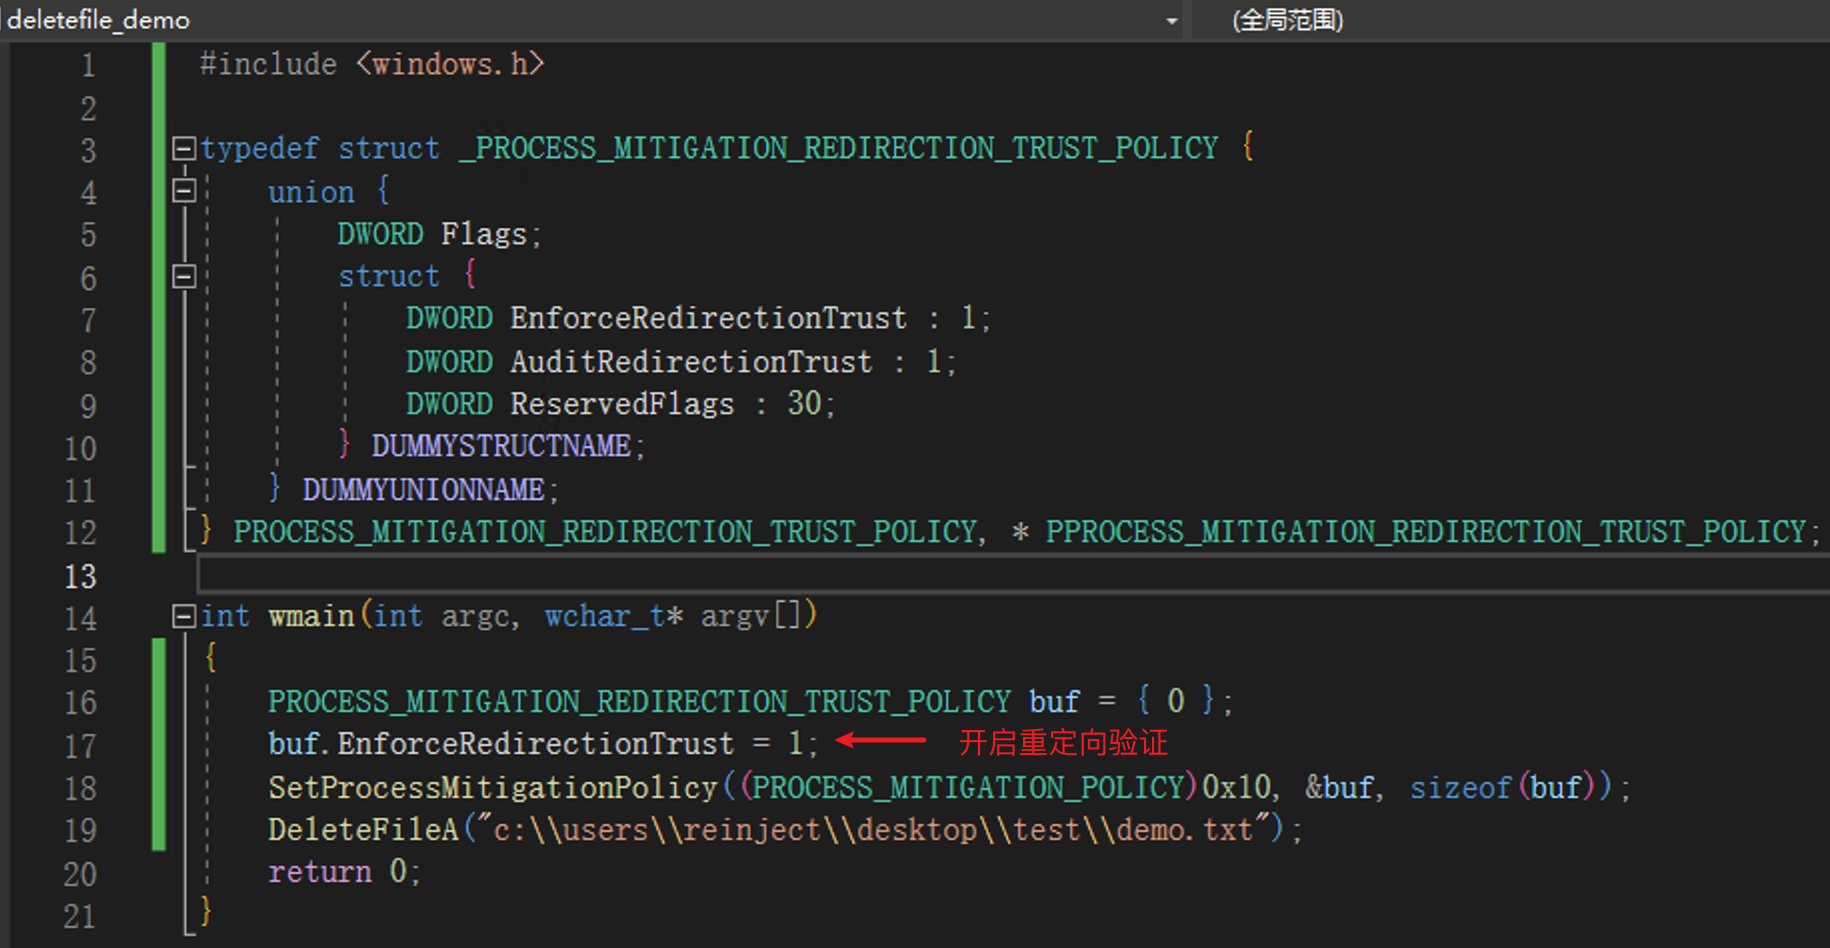Screen dimensions: 1830x948
Task: Click the windows.h include header
Action: click(x=450, y=65)
